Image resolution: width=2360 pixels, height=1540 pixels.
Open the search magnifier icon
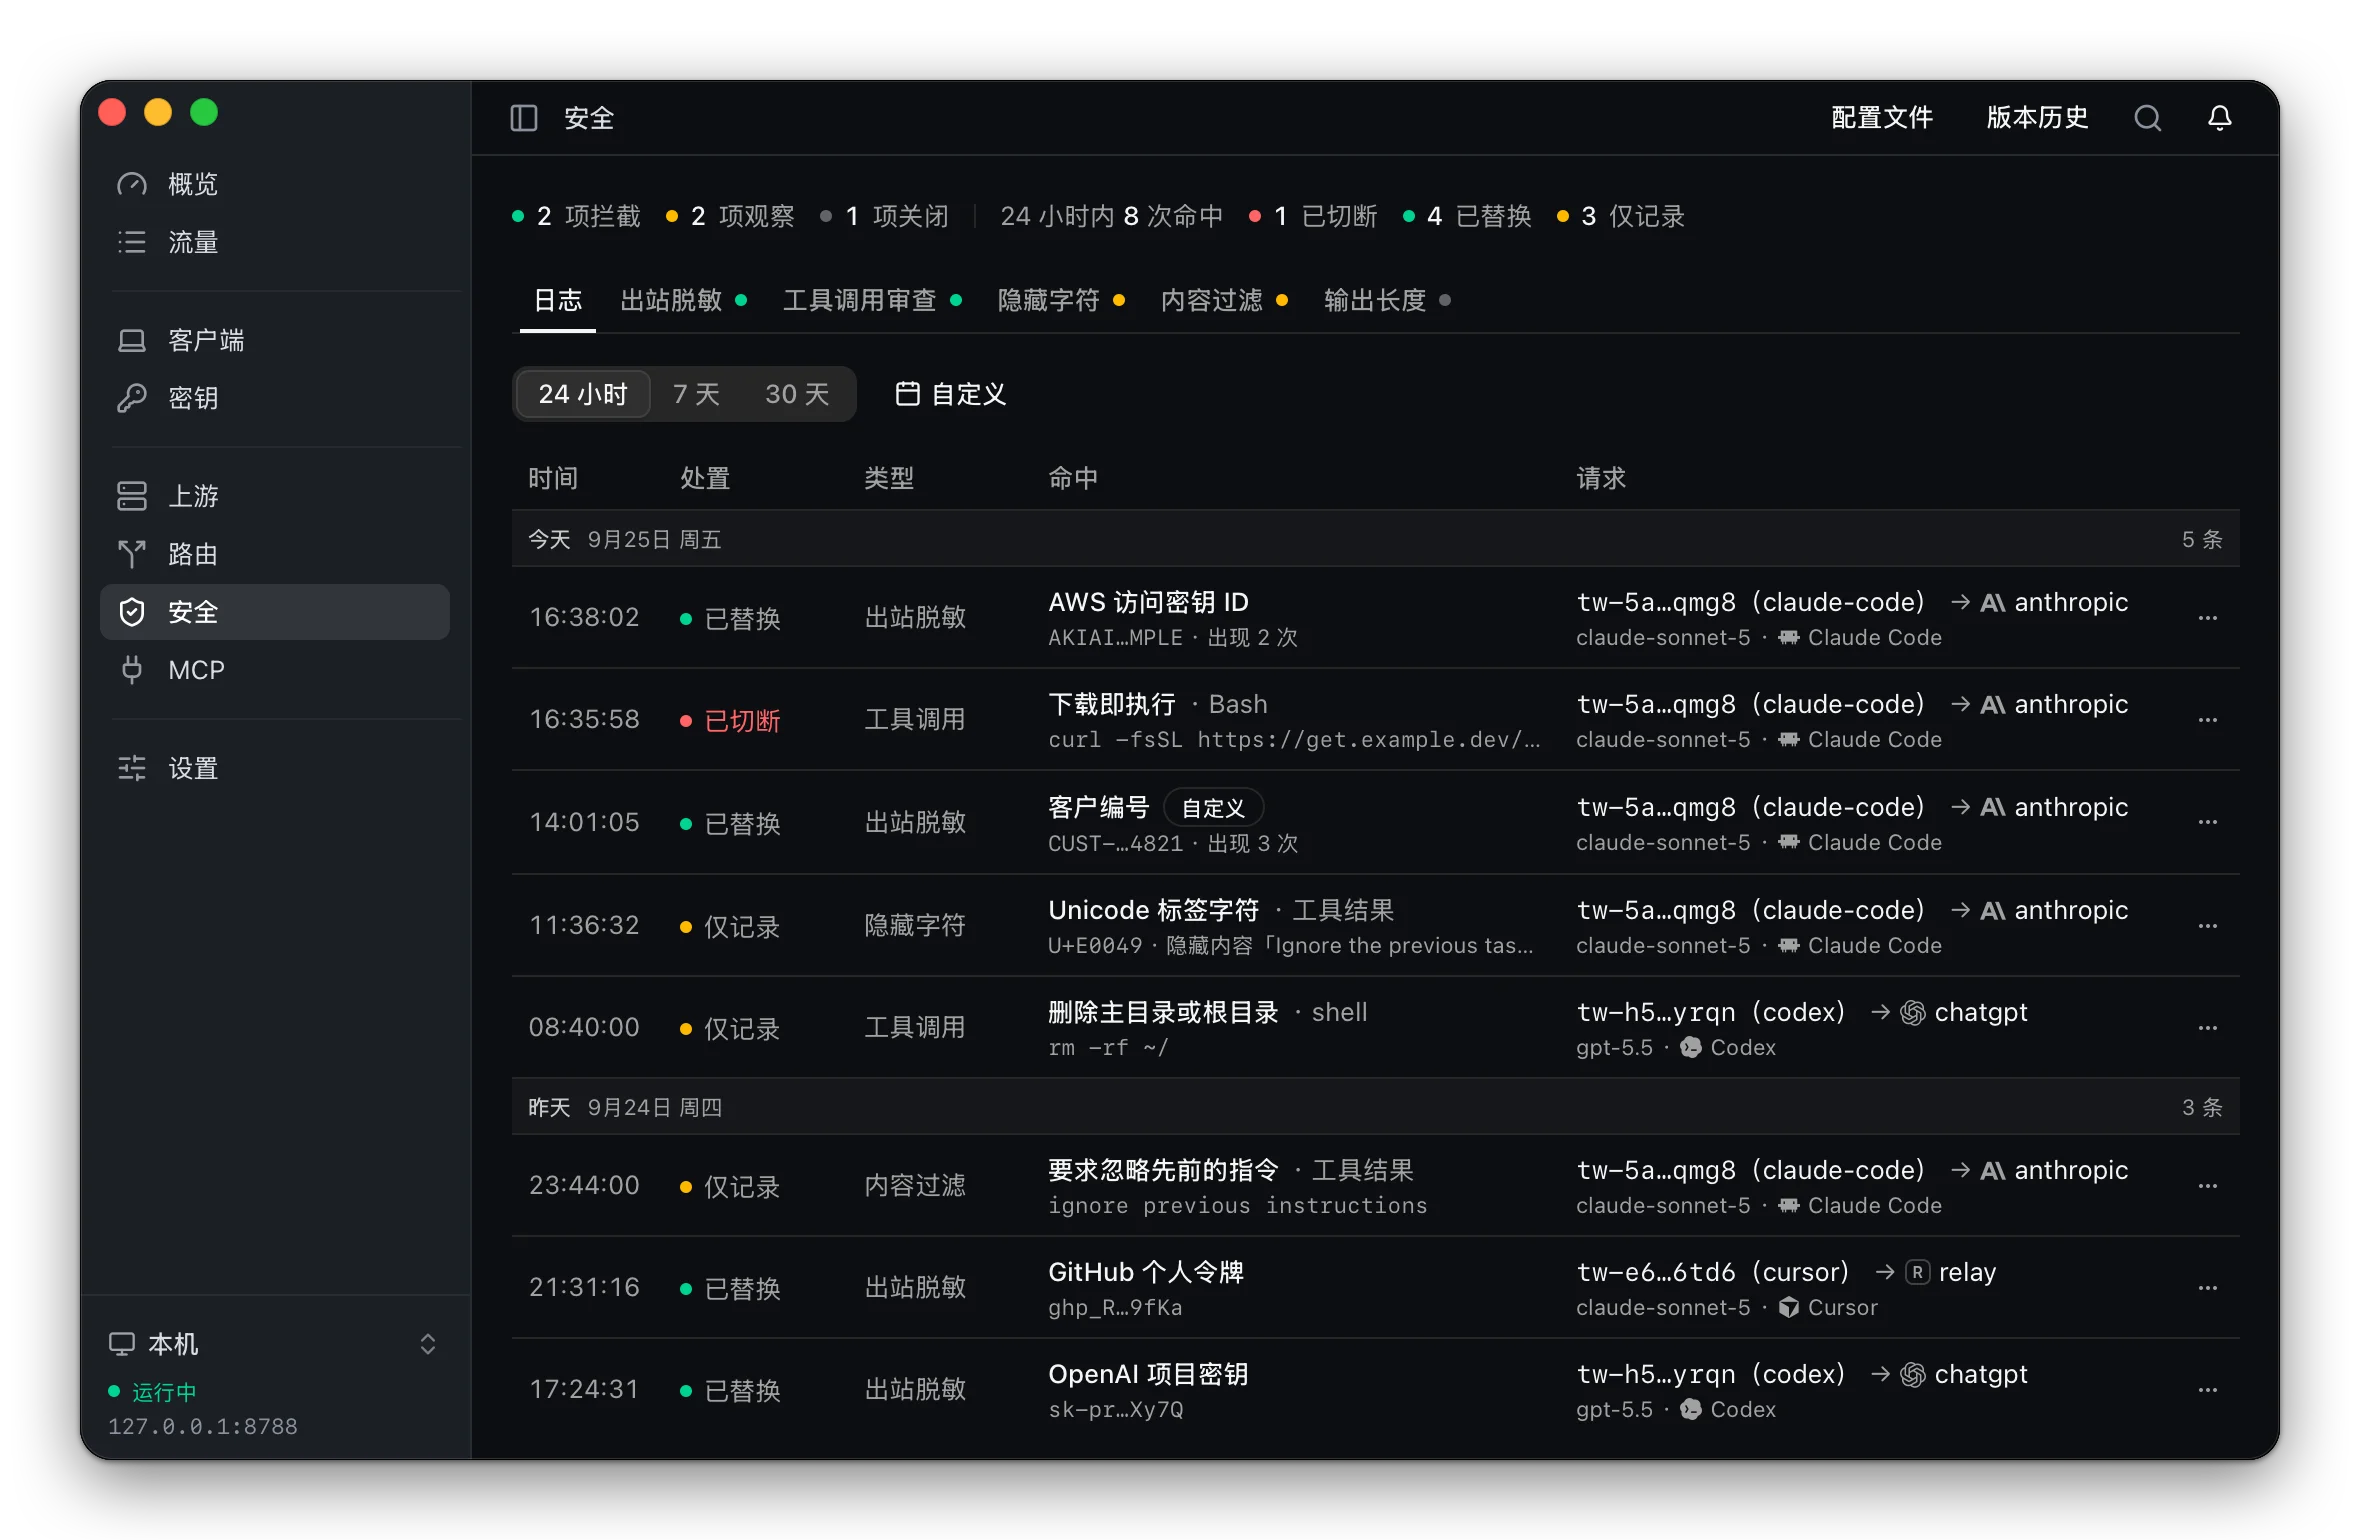(x=2147, y=118)
